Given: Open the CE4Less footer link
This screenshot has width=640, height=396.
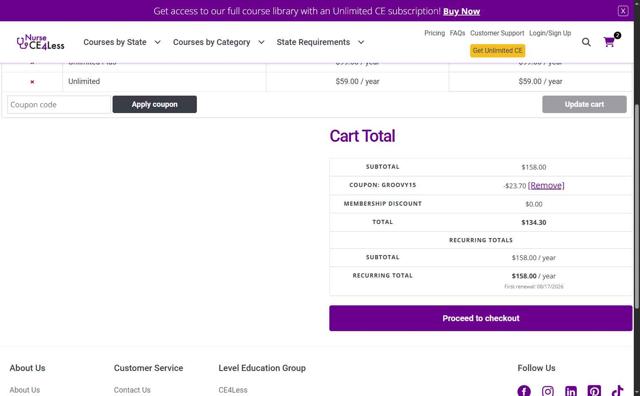Looking at the screenshot, I should click(233, 390).
